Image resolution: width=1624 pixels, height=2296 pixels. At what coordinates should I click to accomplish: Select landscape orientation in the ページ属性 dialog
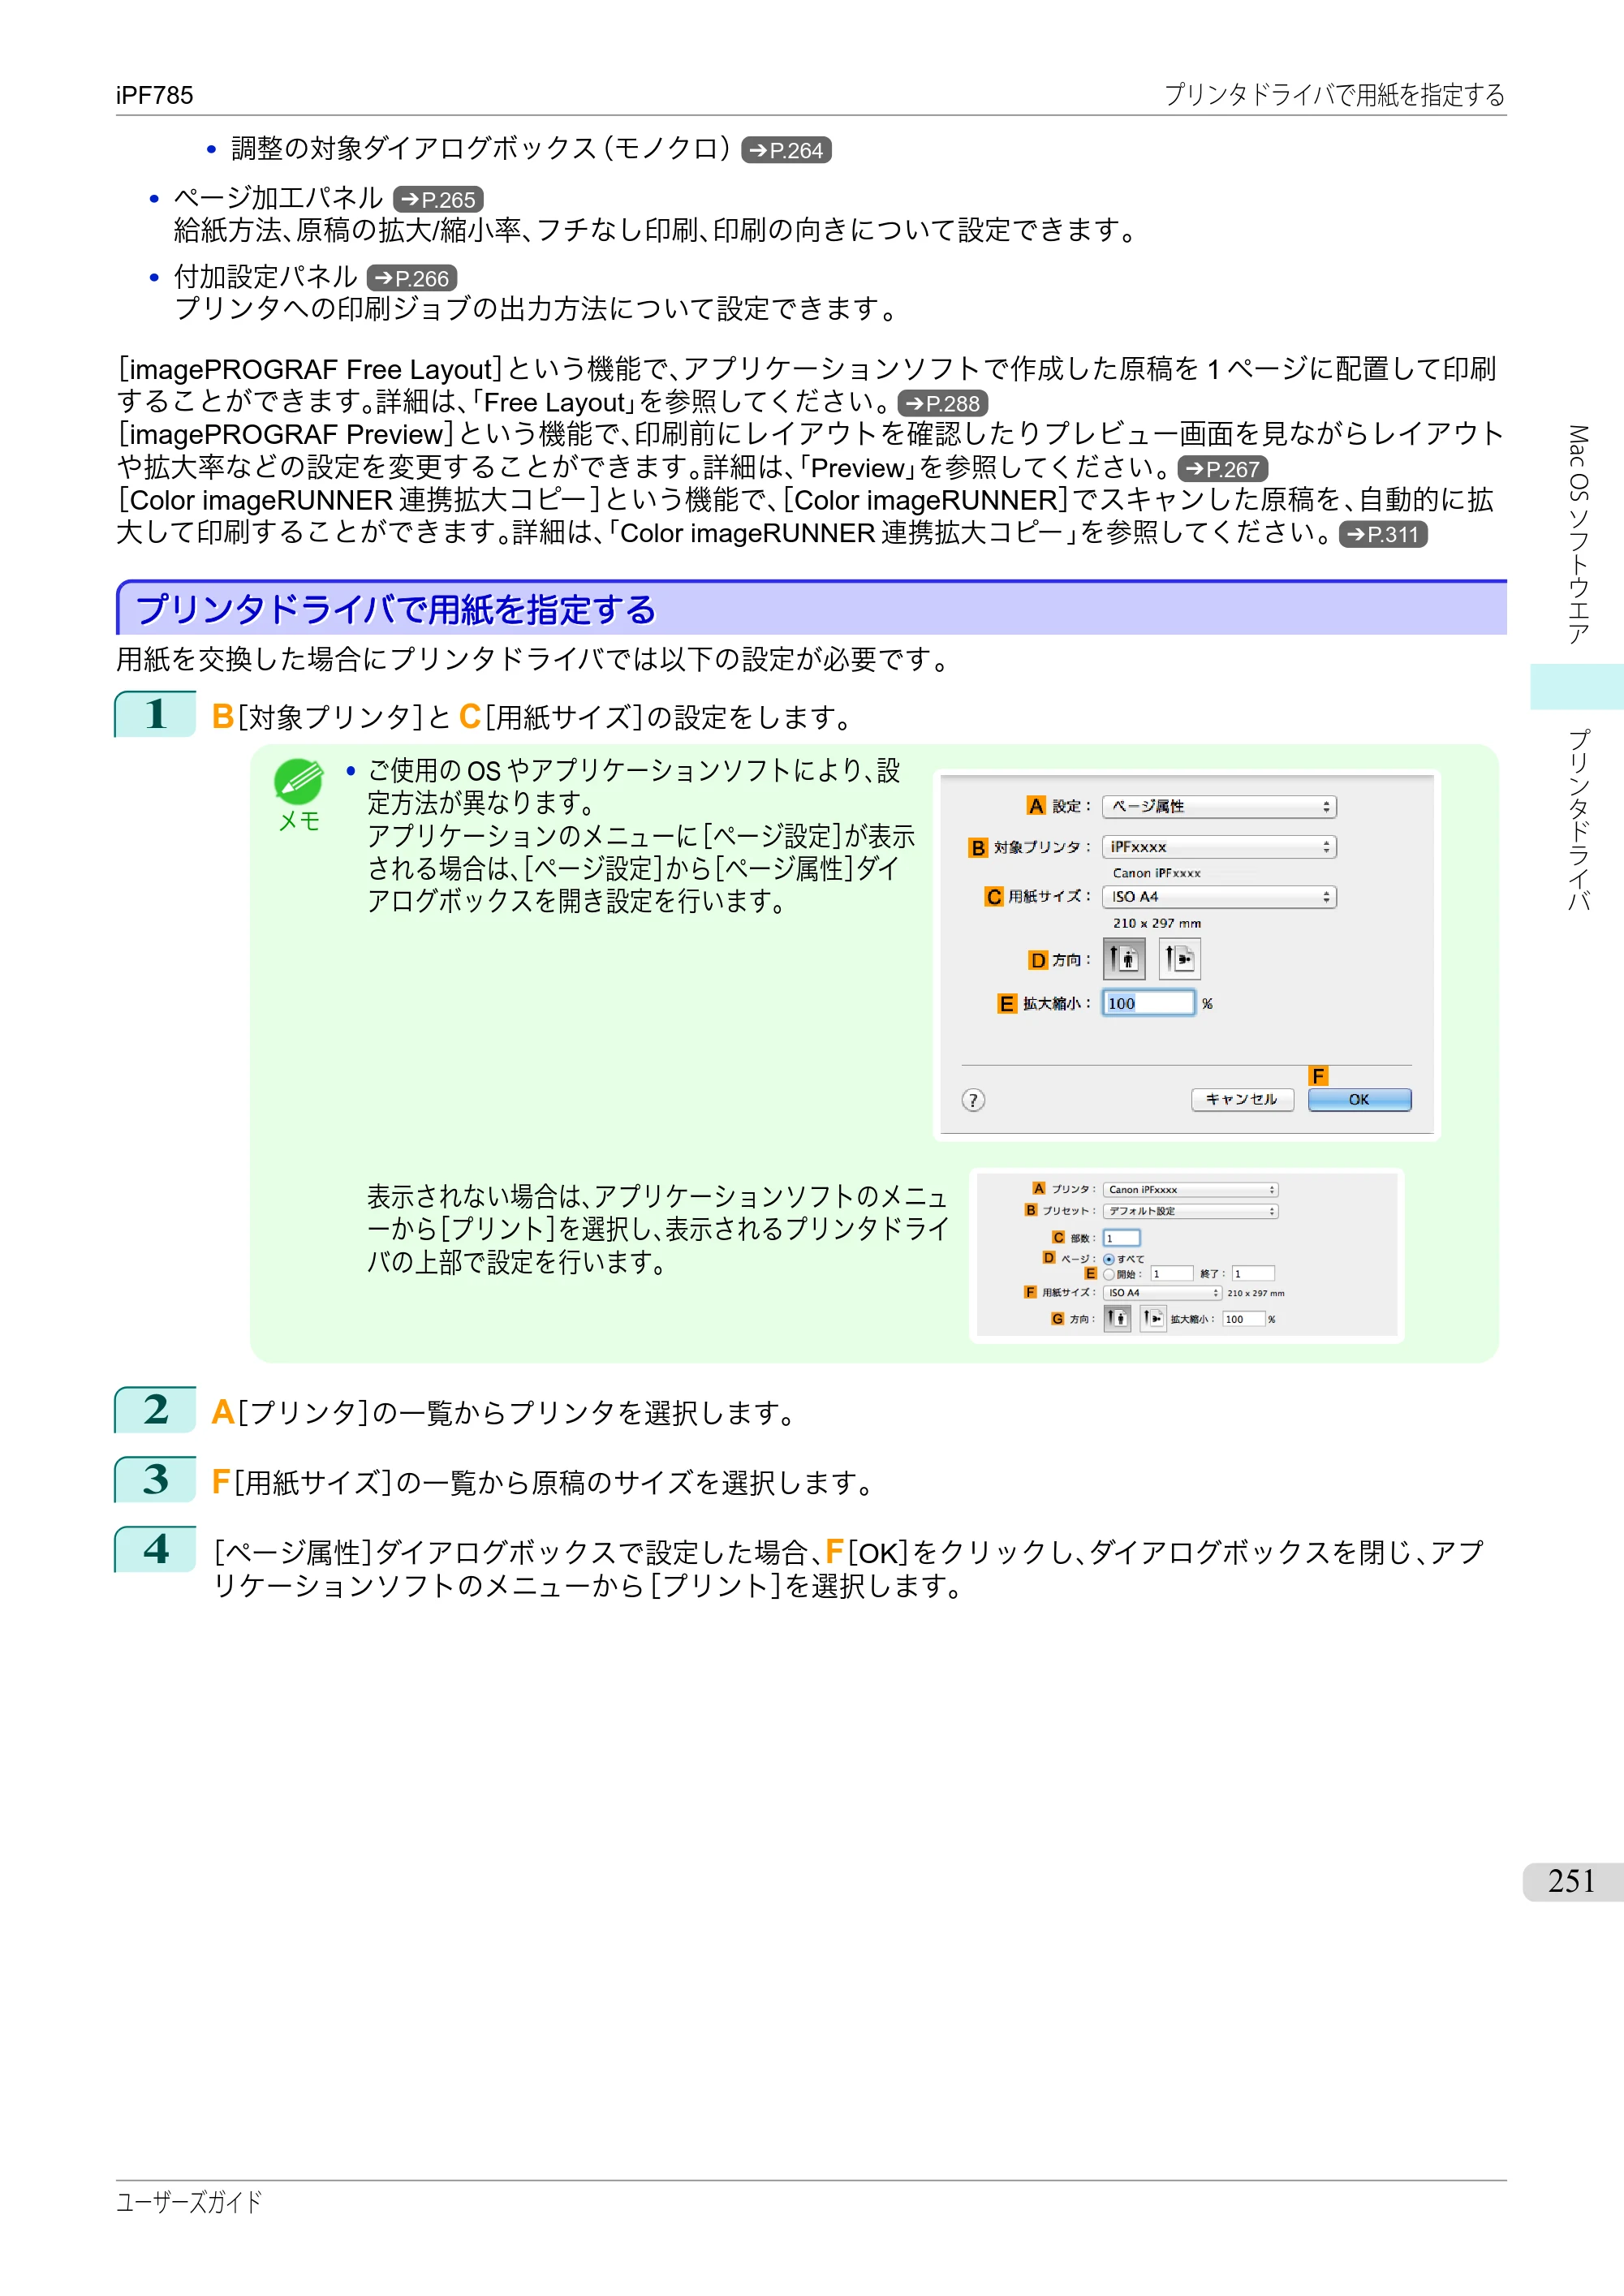coord(1180,958)
